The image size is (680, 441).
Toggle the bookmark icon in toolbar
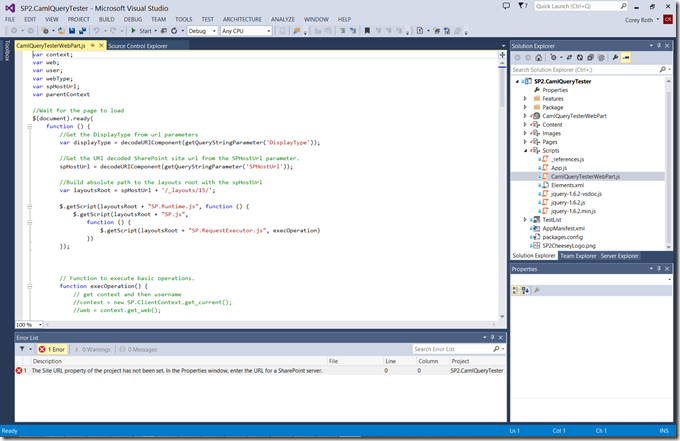pos(367,31)
